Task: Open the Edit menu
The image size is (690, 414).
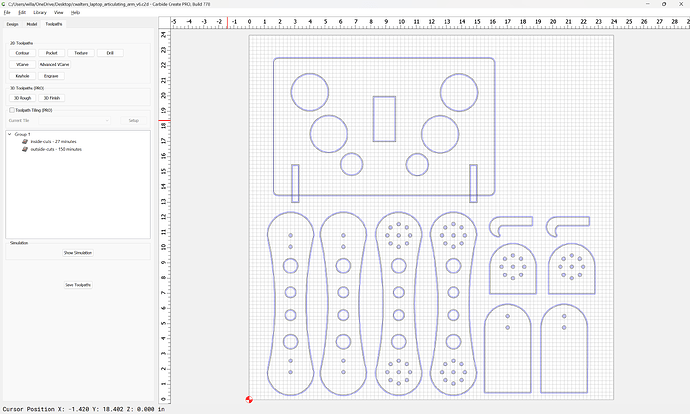Action: 22,12
